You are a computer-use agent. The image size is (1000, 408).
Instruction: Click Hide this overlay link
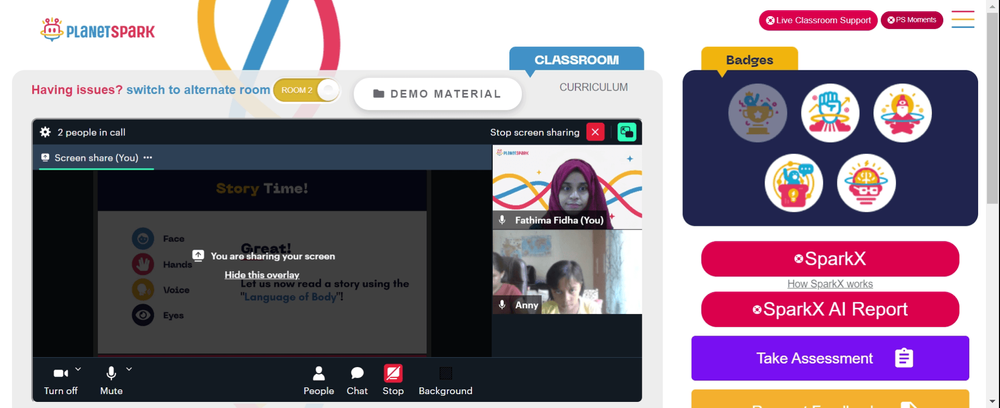[262, 275]
